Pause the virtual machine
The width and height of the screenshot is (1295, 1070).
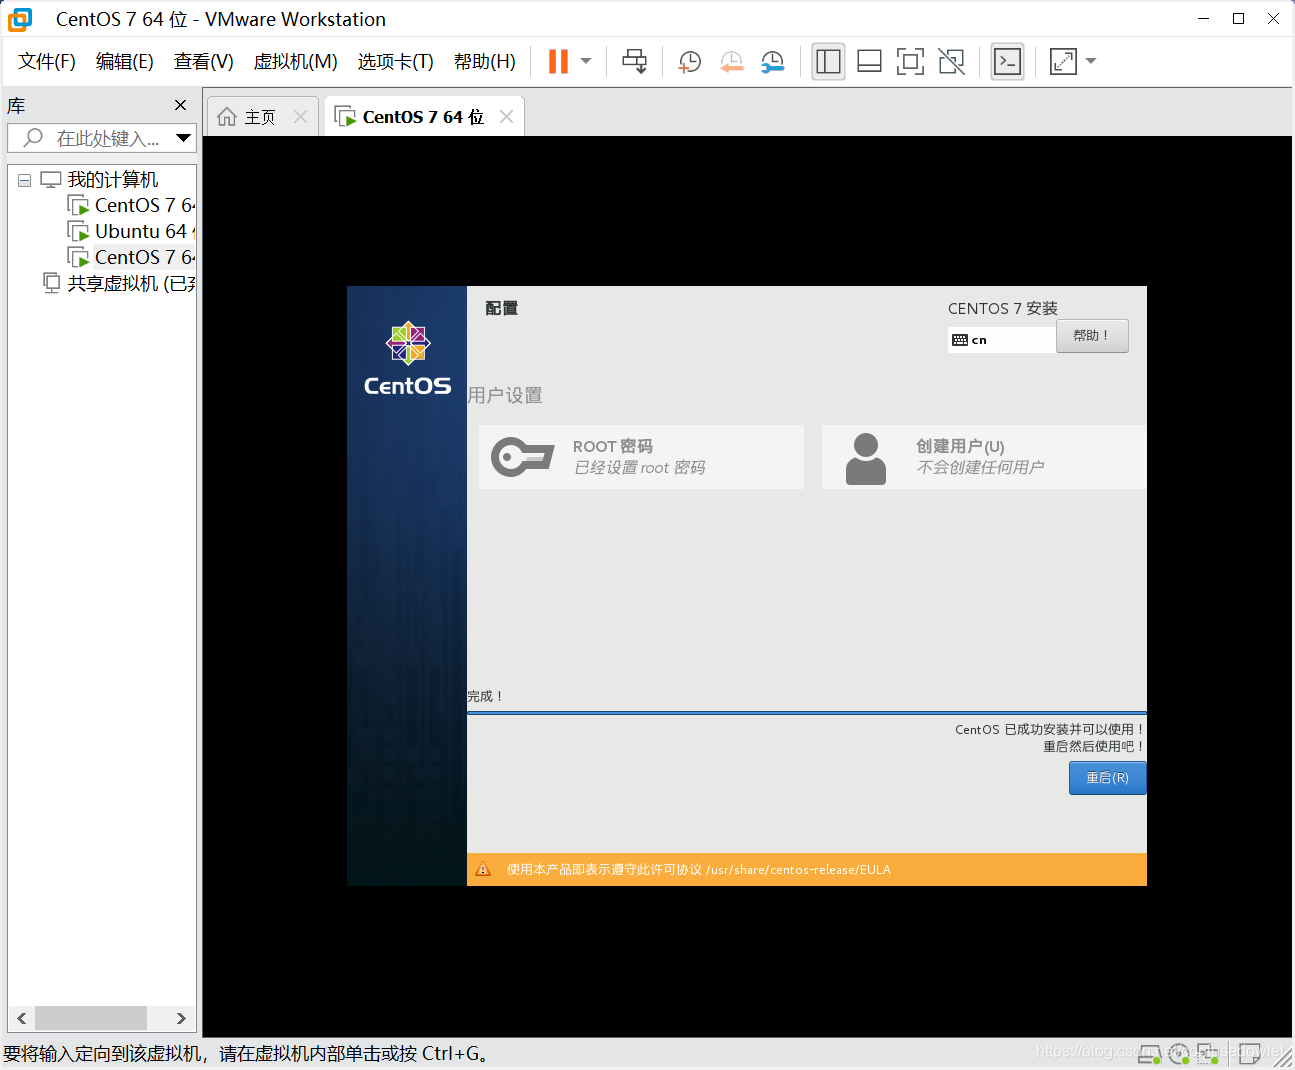tap(558, 61)
